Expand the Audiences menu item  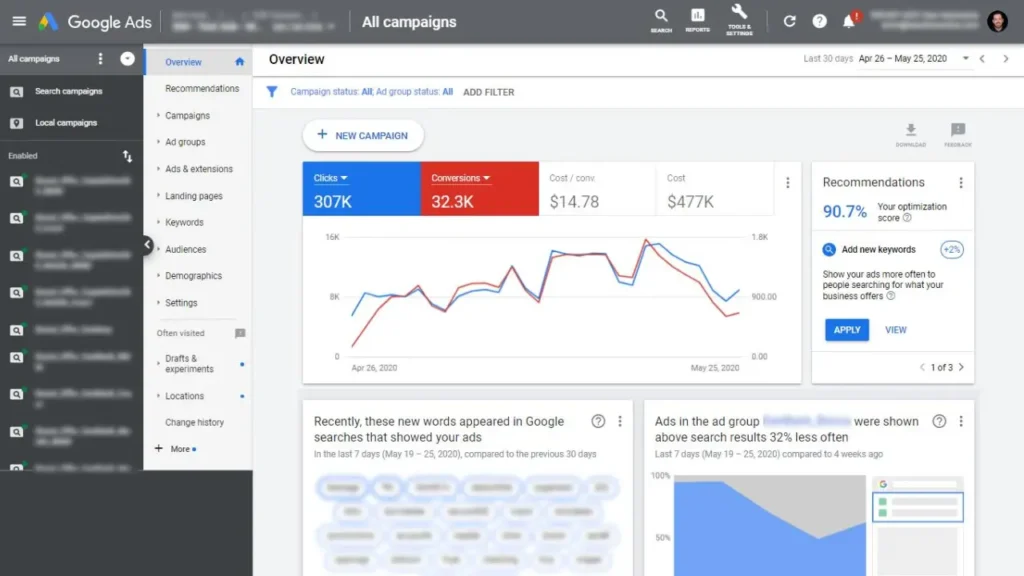tap(185, 249)
